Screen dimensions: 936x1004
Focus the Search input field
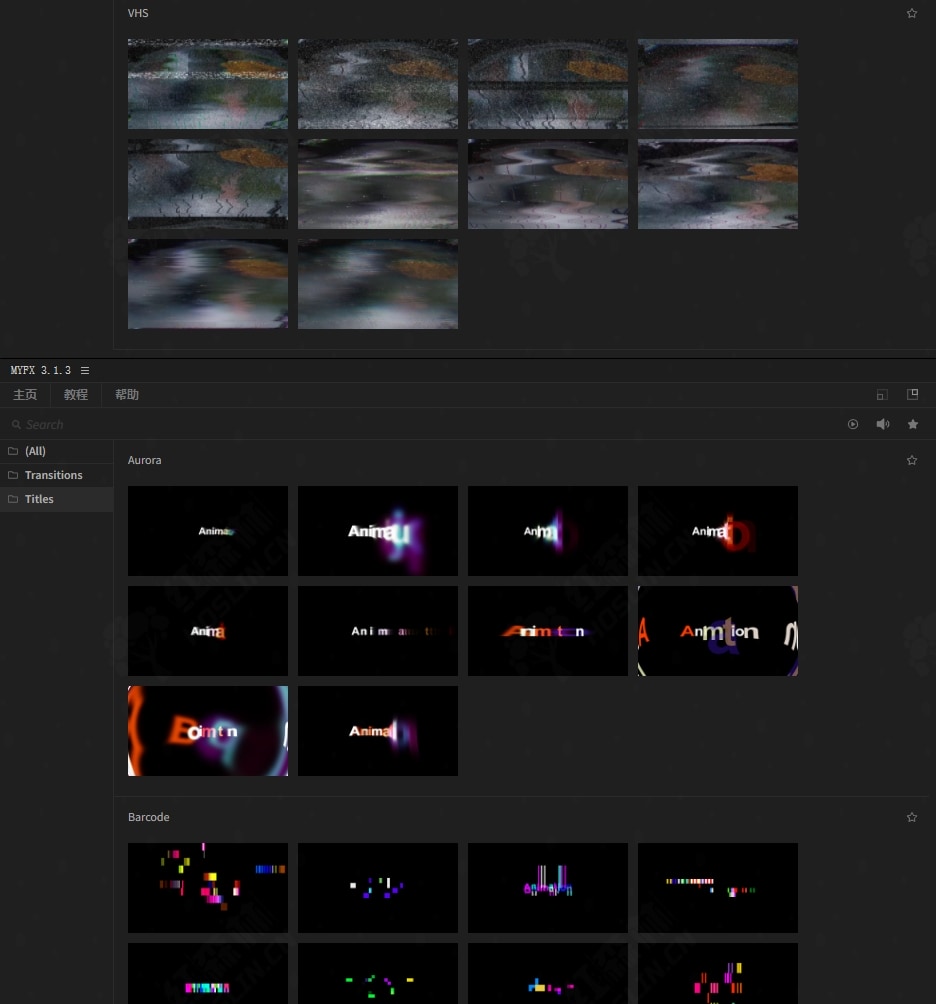[423, 425]
